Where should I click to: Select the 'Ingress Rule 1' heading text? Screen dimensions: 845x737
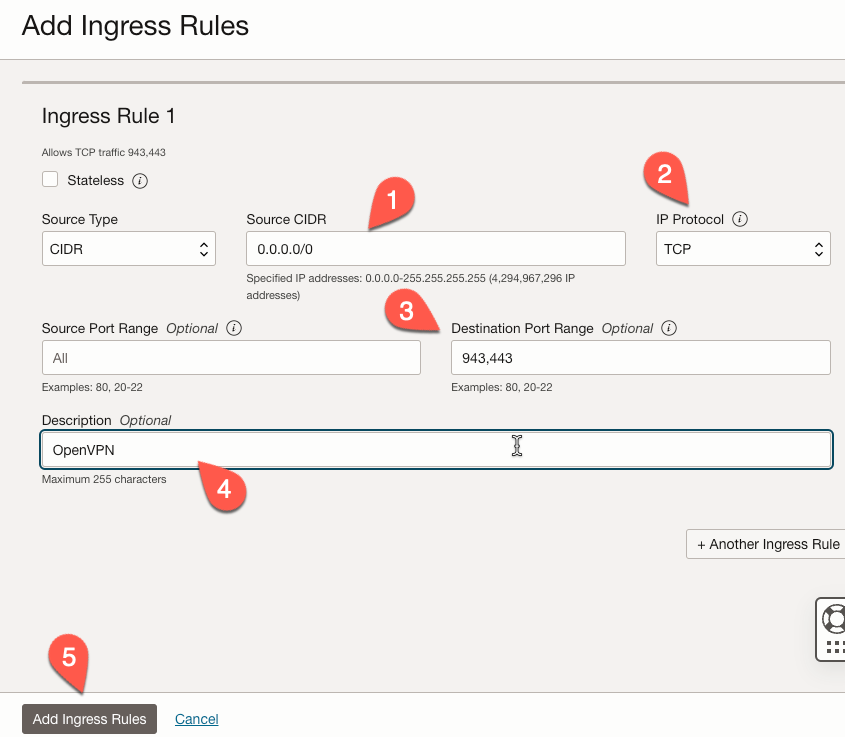(x=108, y=116)
